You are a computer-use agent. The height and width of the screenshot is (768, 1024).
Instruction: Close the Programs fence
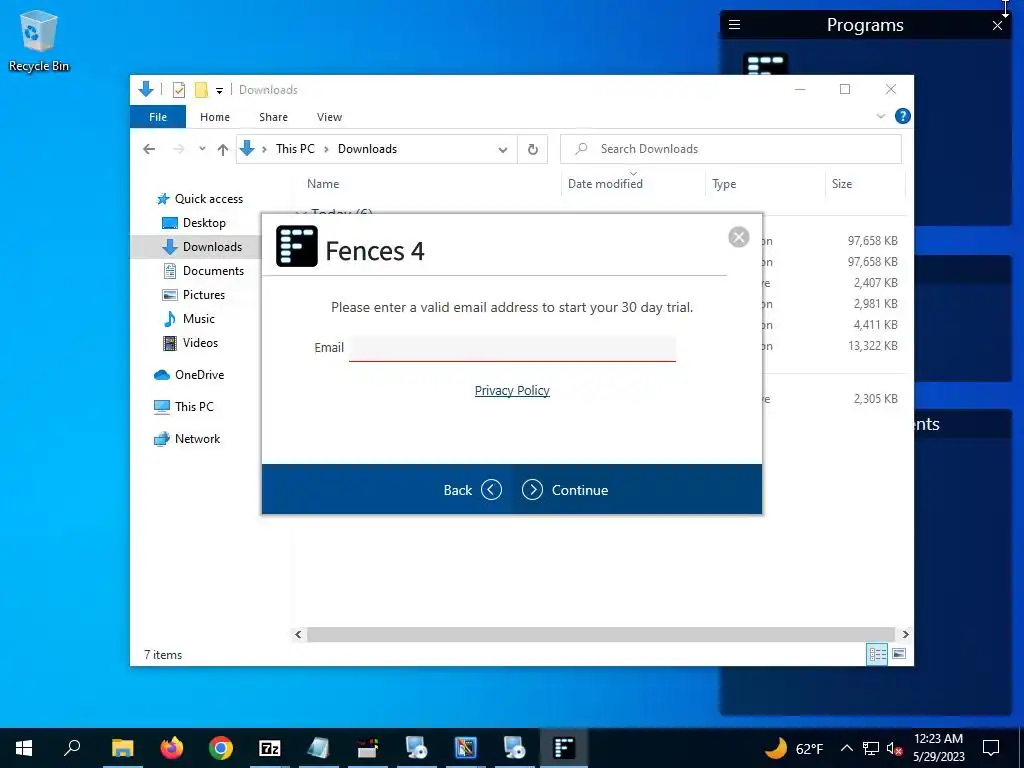997,25
